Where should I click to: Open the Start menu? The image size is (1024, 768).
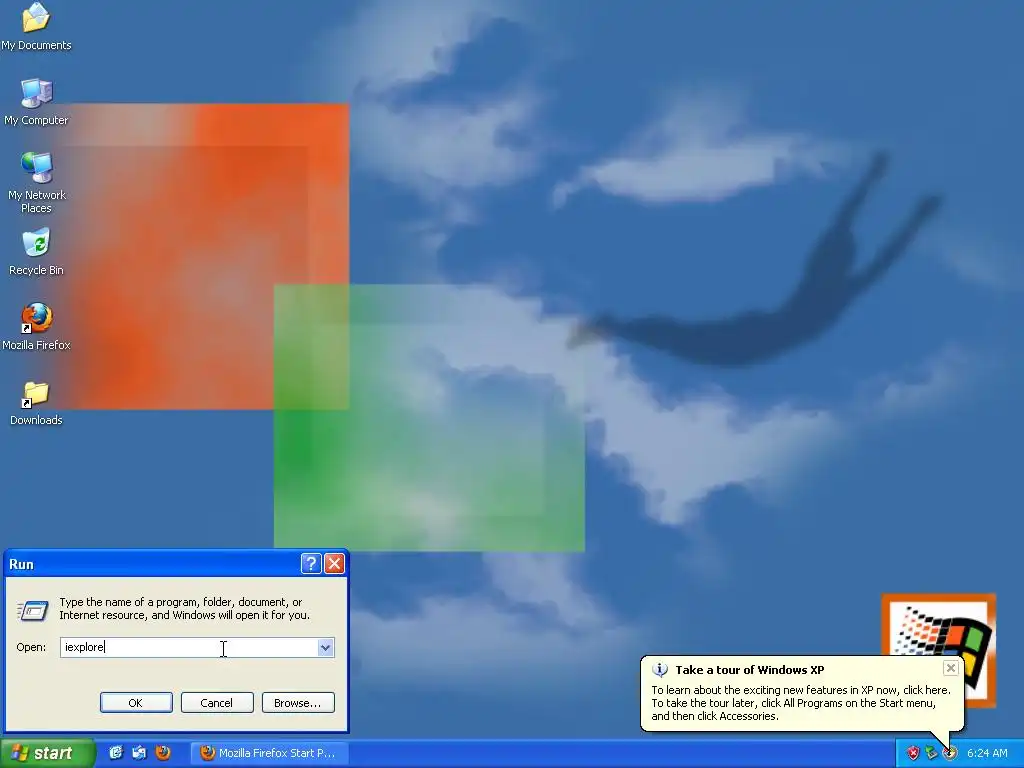click(48, 753)
